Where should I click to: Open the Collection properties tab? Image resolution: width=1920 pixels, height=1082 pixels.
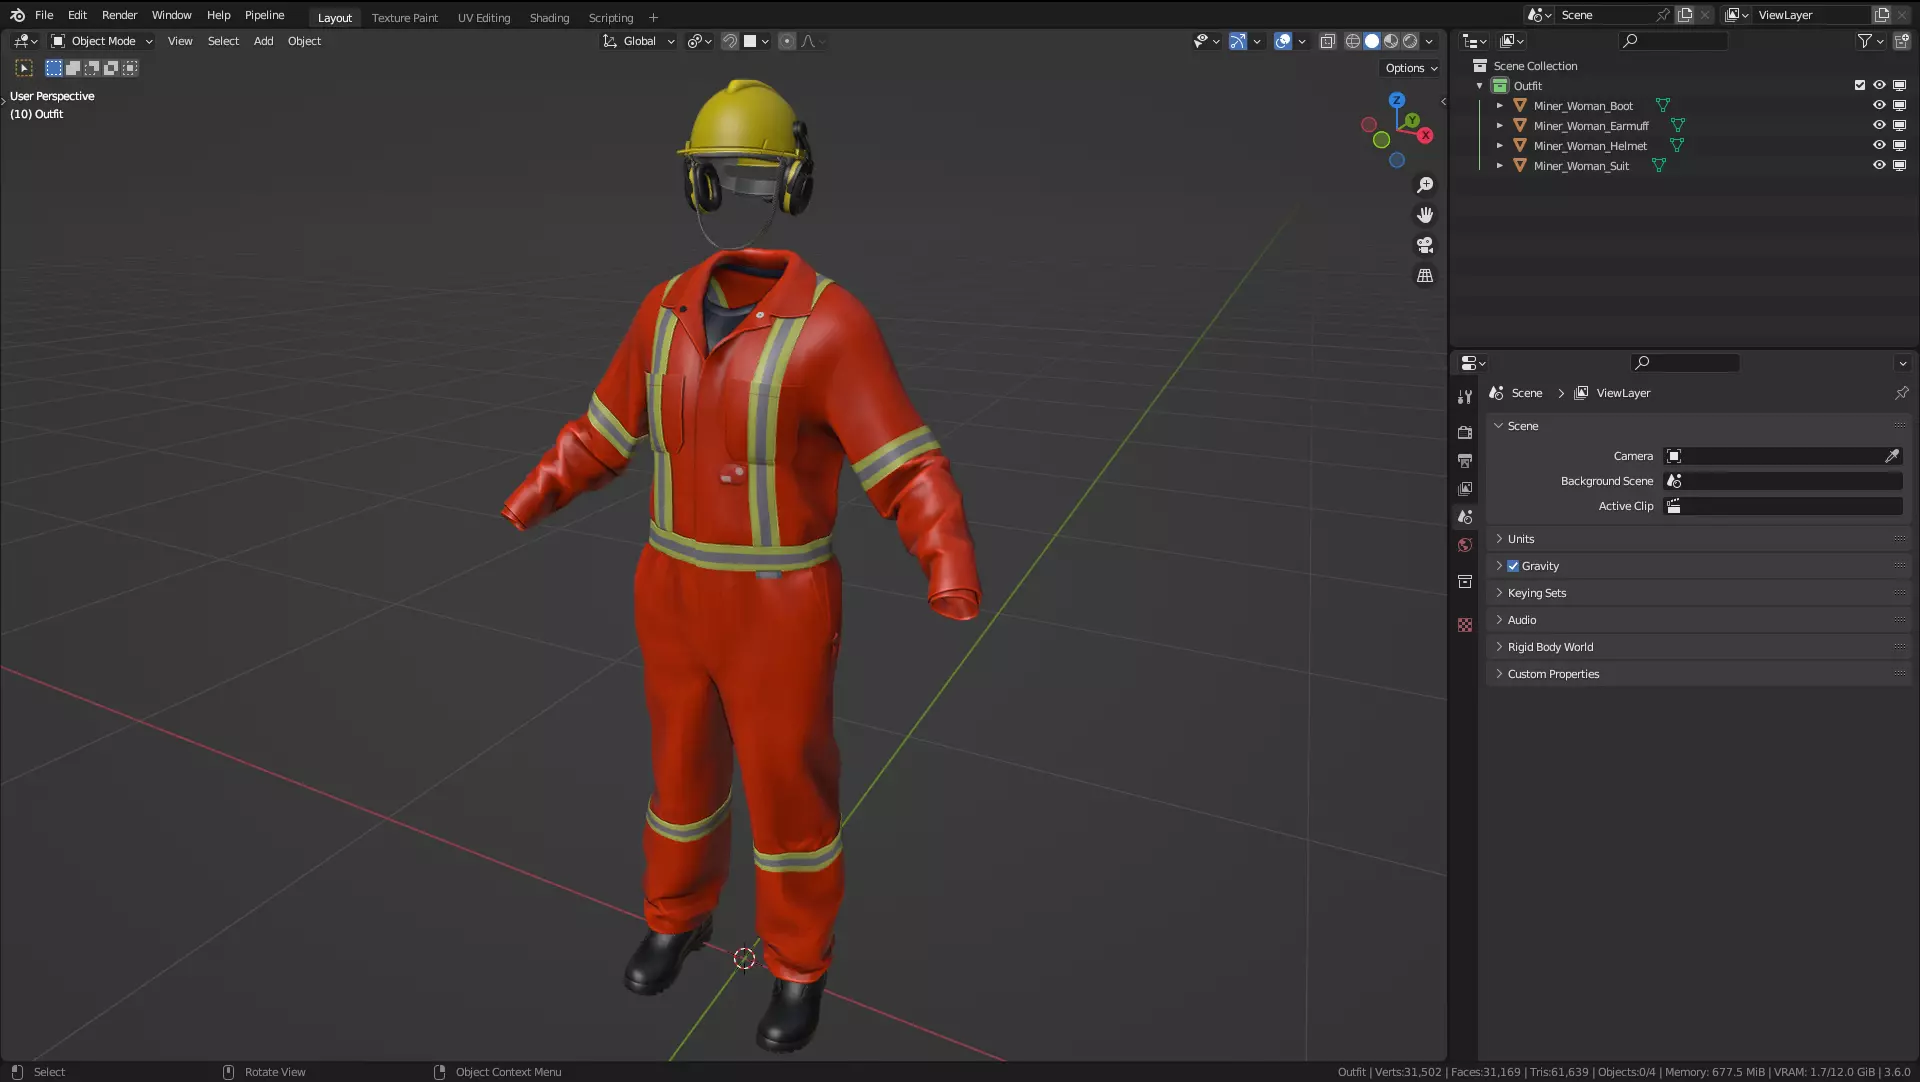tap(1465, 581)
